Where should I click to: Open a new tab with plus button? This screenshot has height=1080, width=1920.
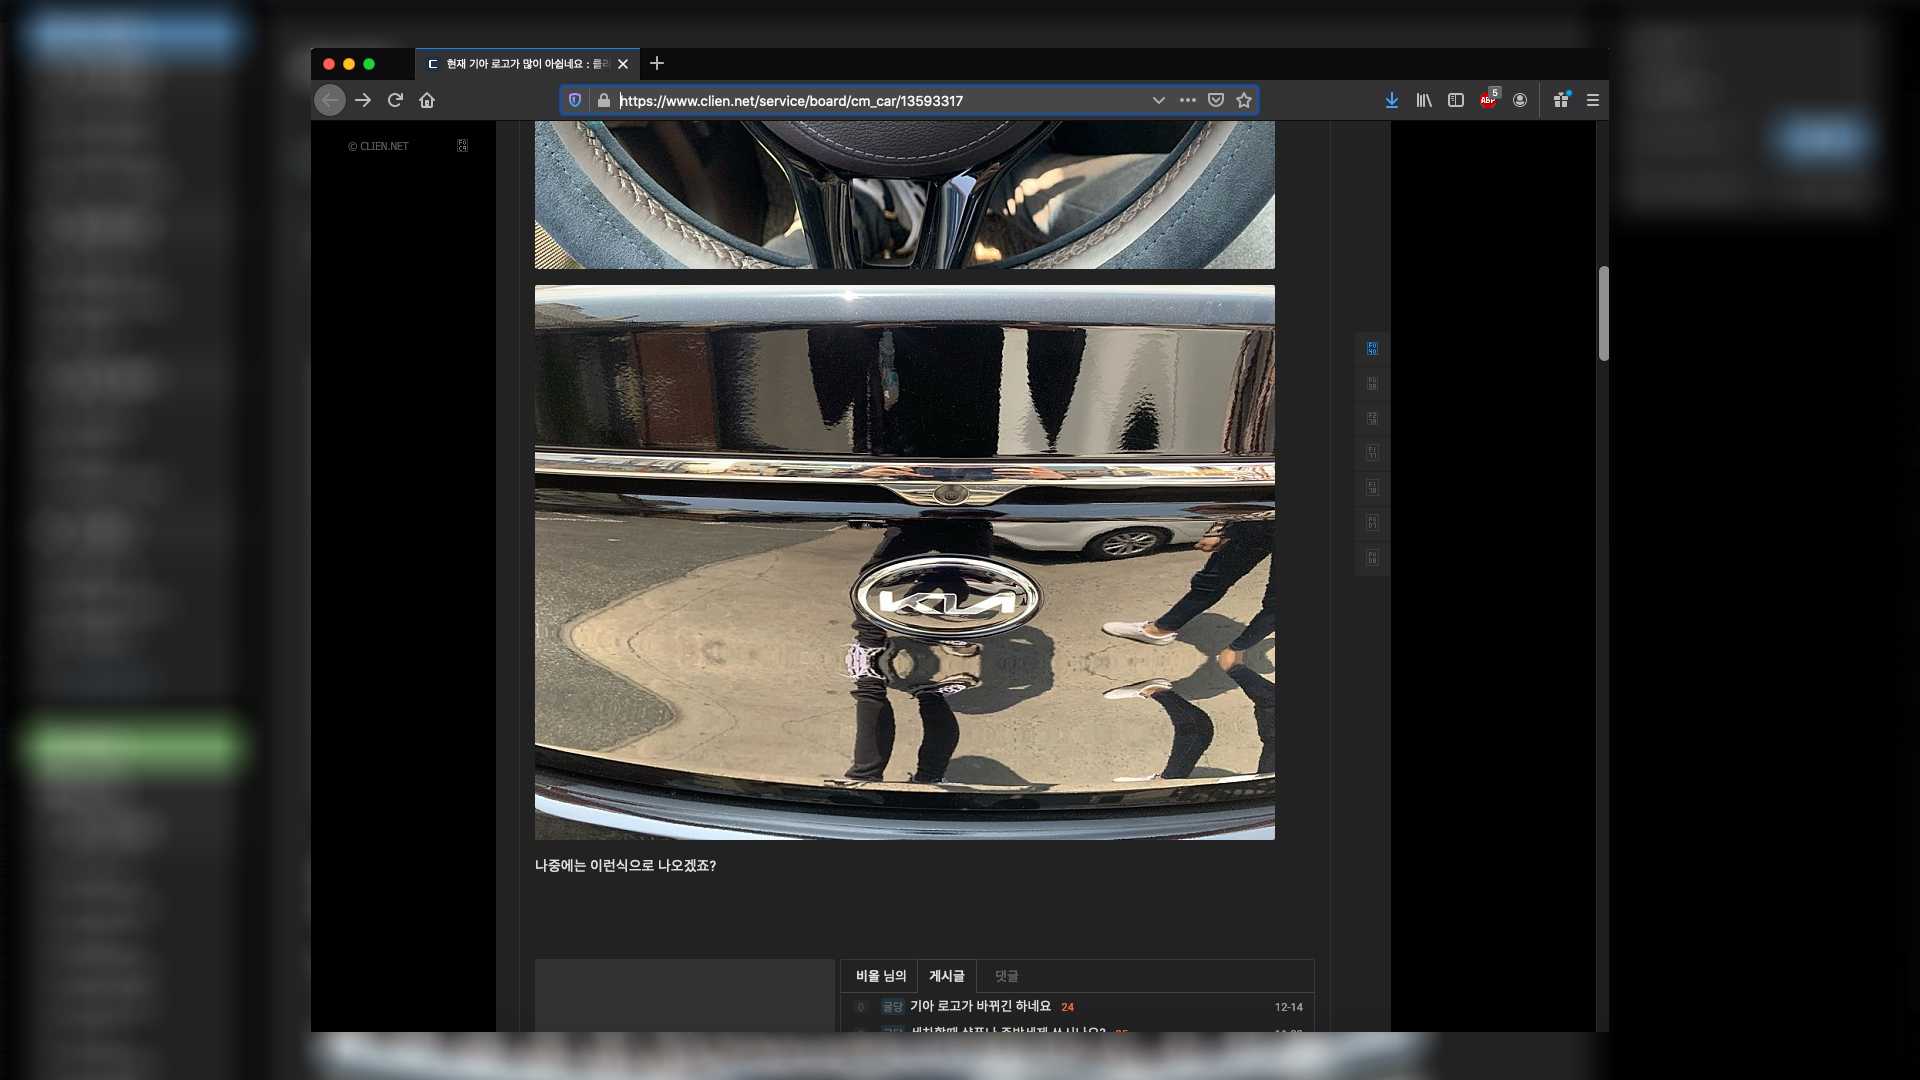pyautogui.click(x=657, y=63)
